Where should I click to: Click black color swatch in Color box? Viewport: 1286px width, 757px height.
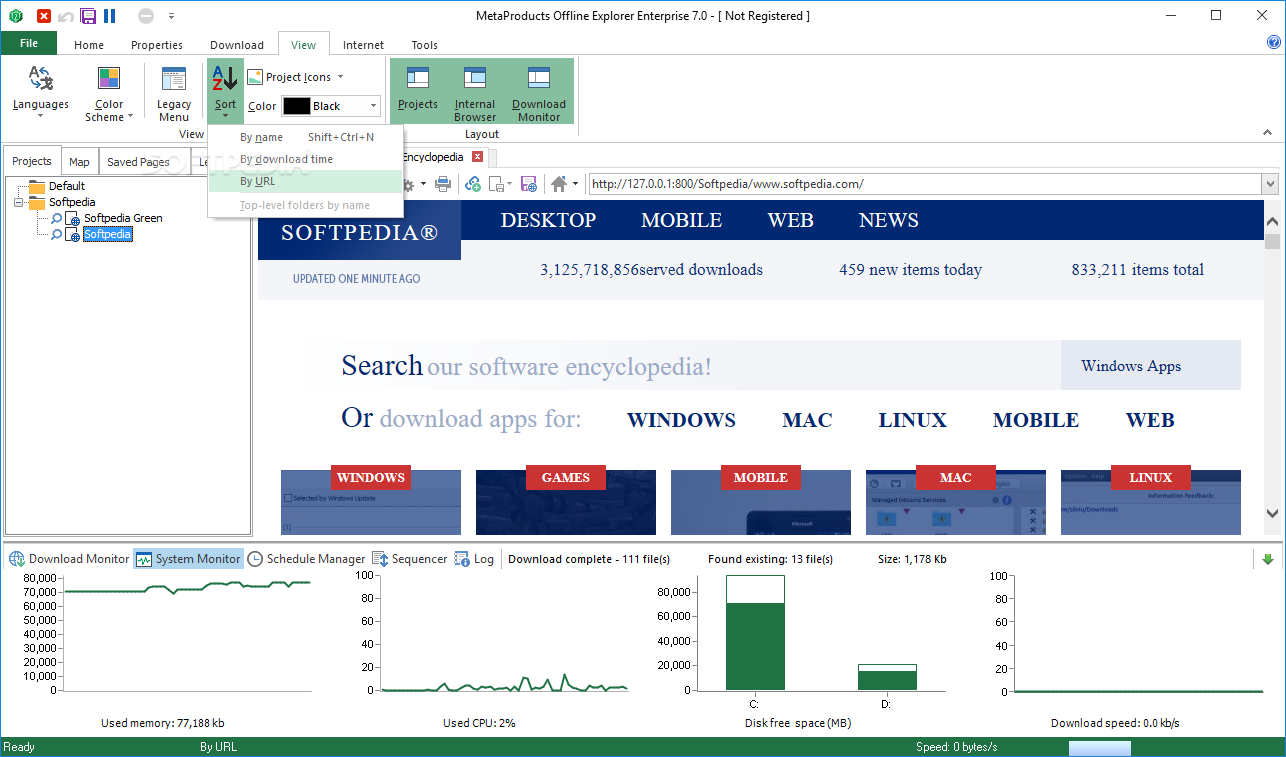point(296,106)
